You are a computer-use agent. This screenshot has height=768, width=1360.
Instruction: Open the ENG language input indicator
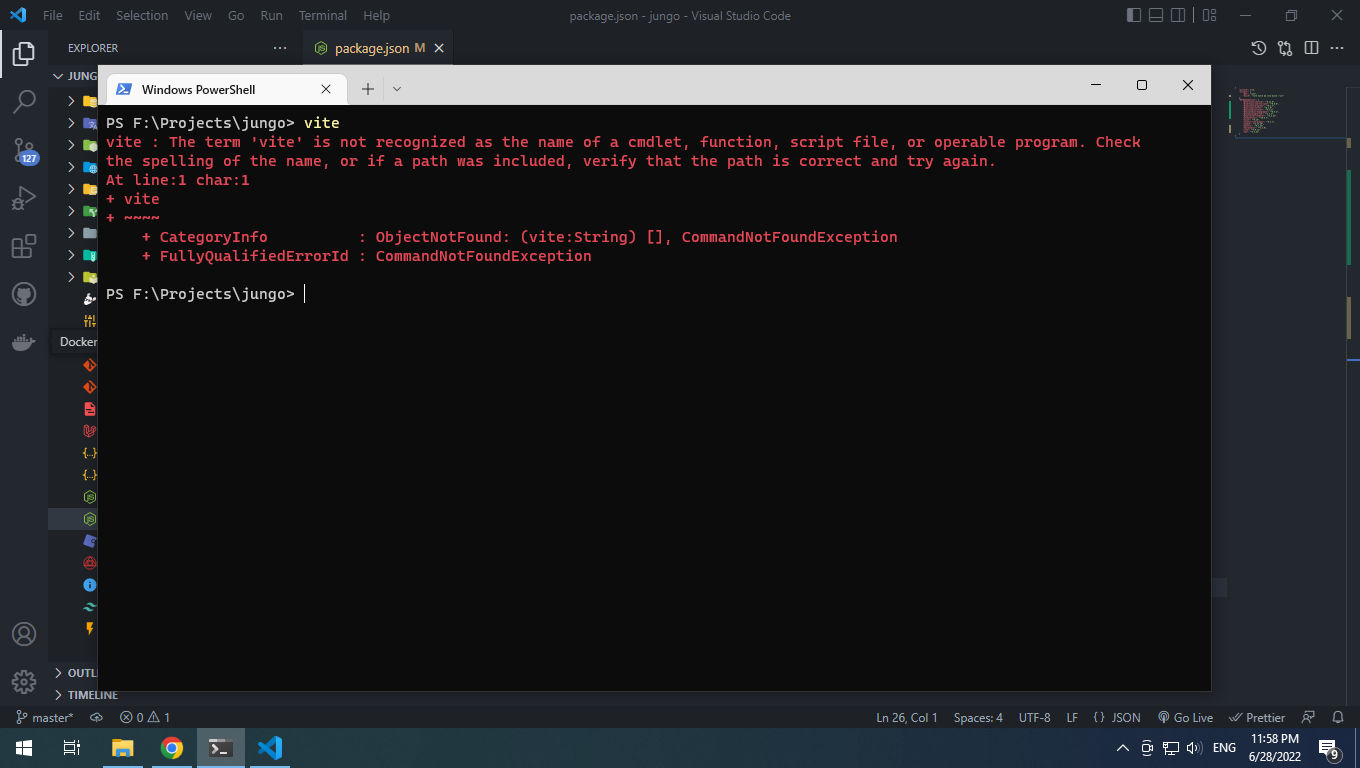click(x=1224, y=748)
